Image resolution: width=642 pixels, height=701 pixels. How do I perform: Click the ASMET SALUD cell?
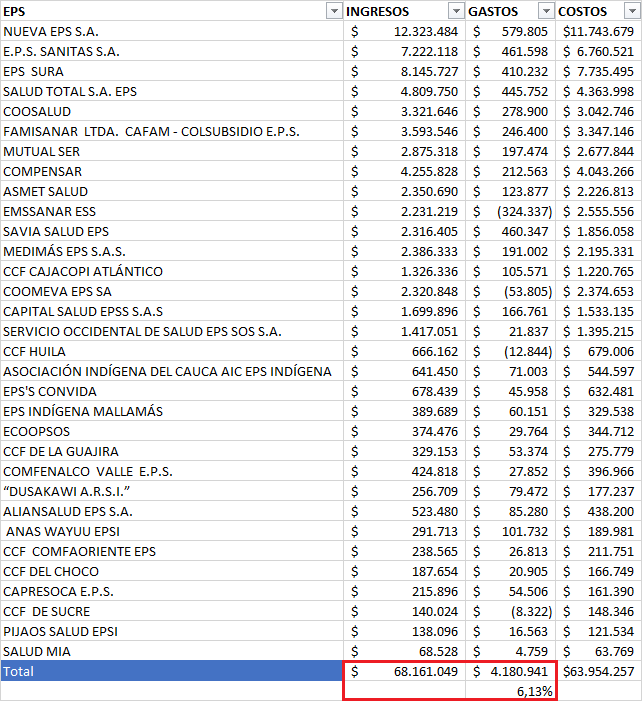pyautogui.click(x=172, y=191)
